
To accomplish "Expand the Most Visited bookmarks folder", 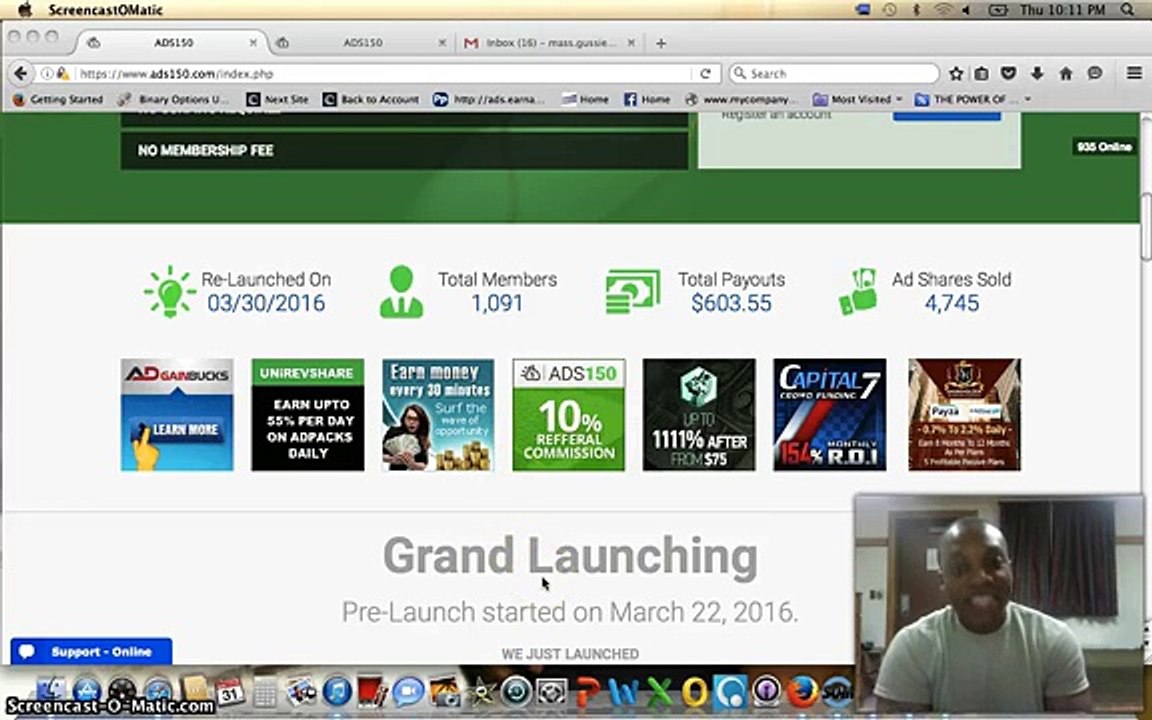I will point(857,99).
